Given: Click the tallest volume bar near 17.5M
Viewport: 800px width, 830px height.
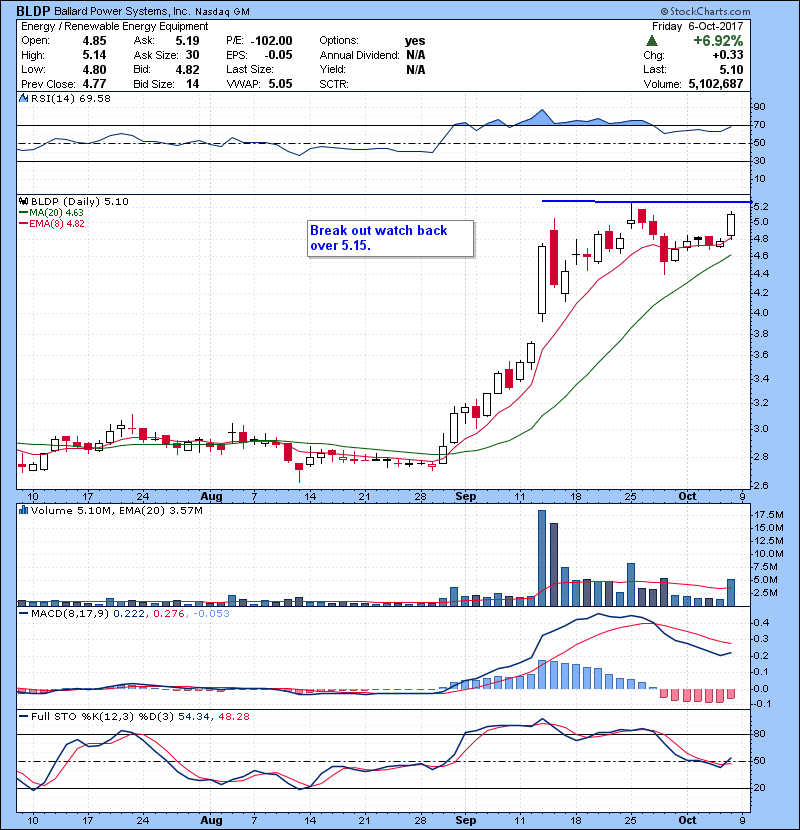Looking at the screenshot, I should [x=542, y=558].
